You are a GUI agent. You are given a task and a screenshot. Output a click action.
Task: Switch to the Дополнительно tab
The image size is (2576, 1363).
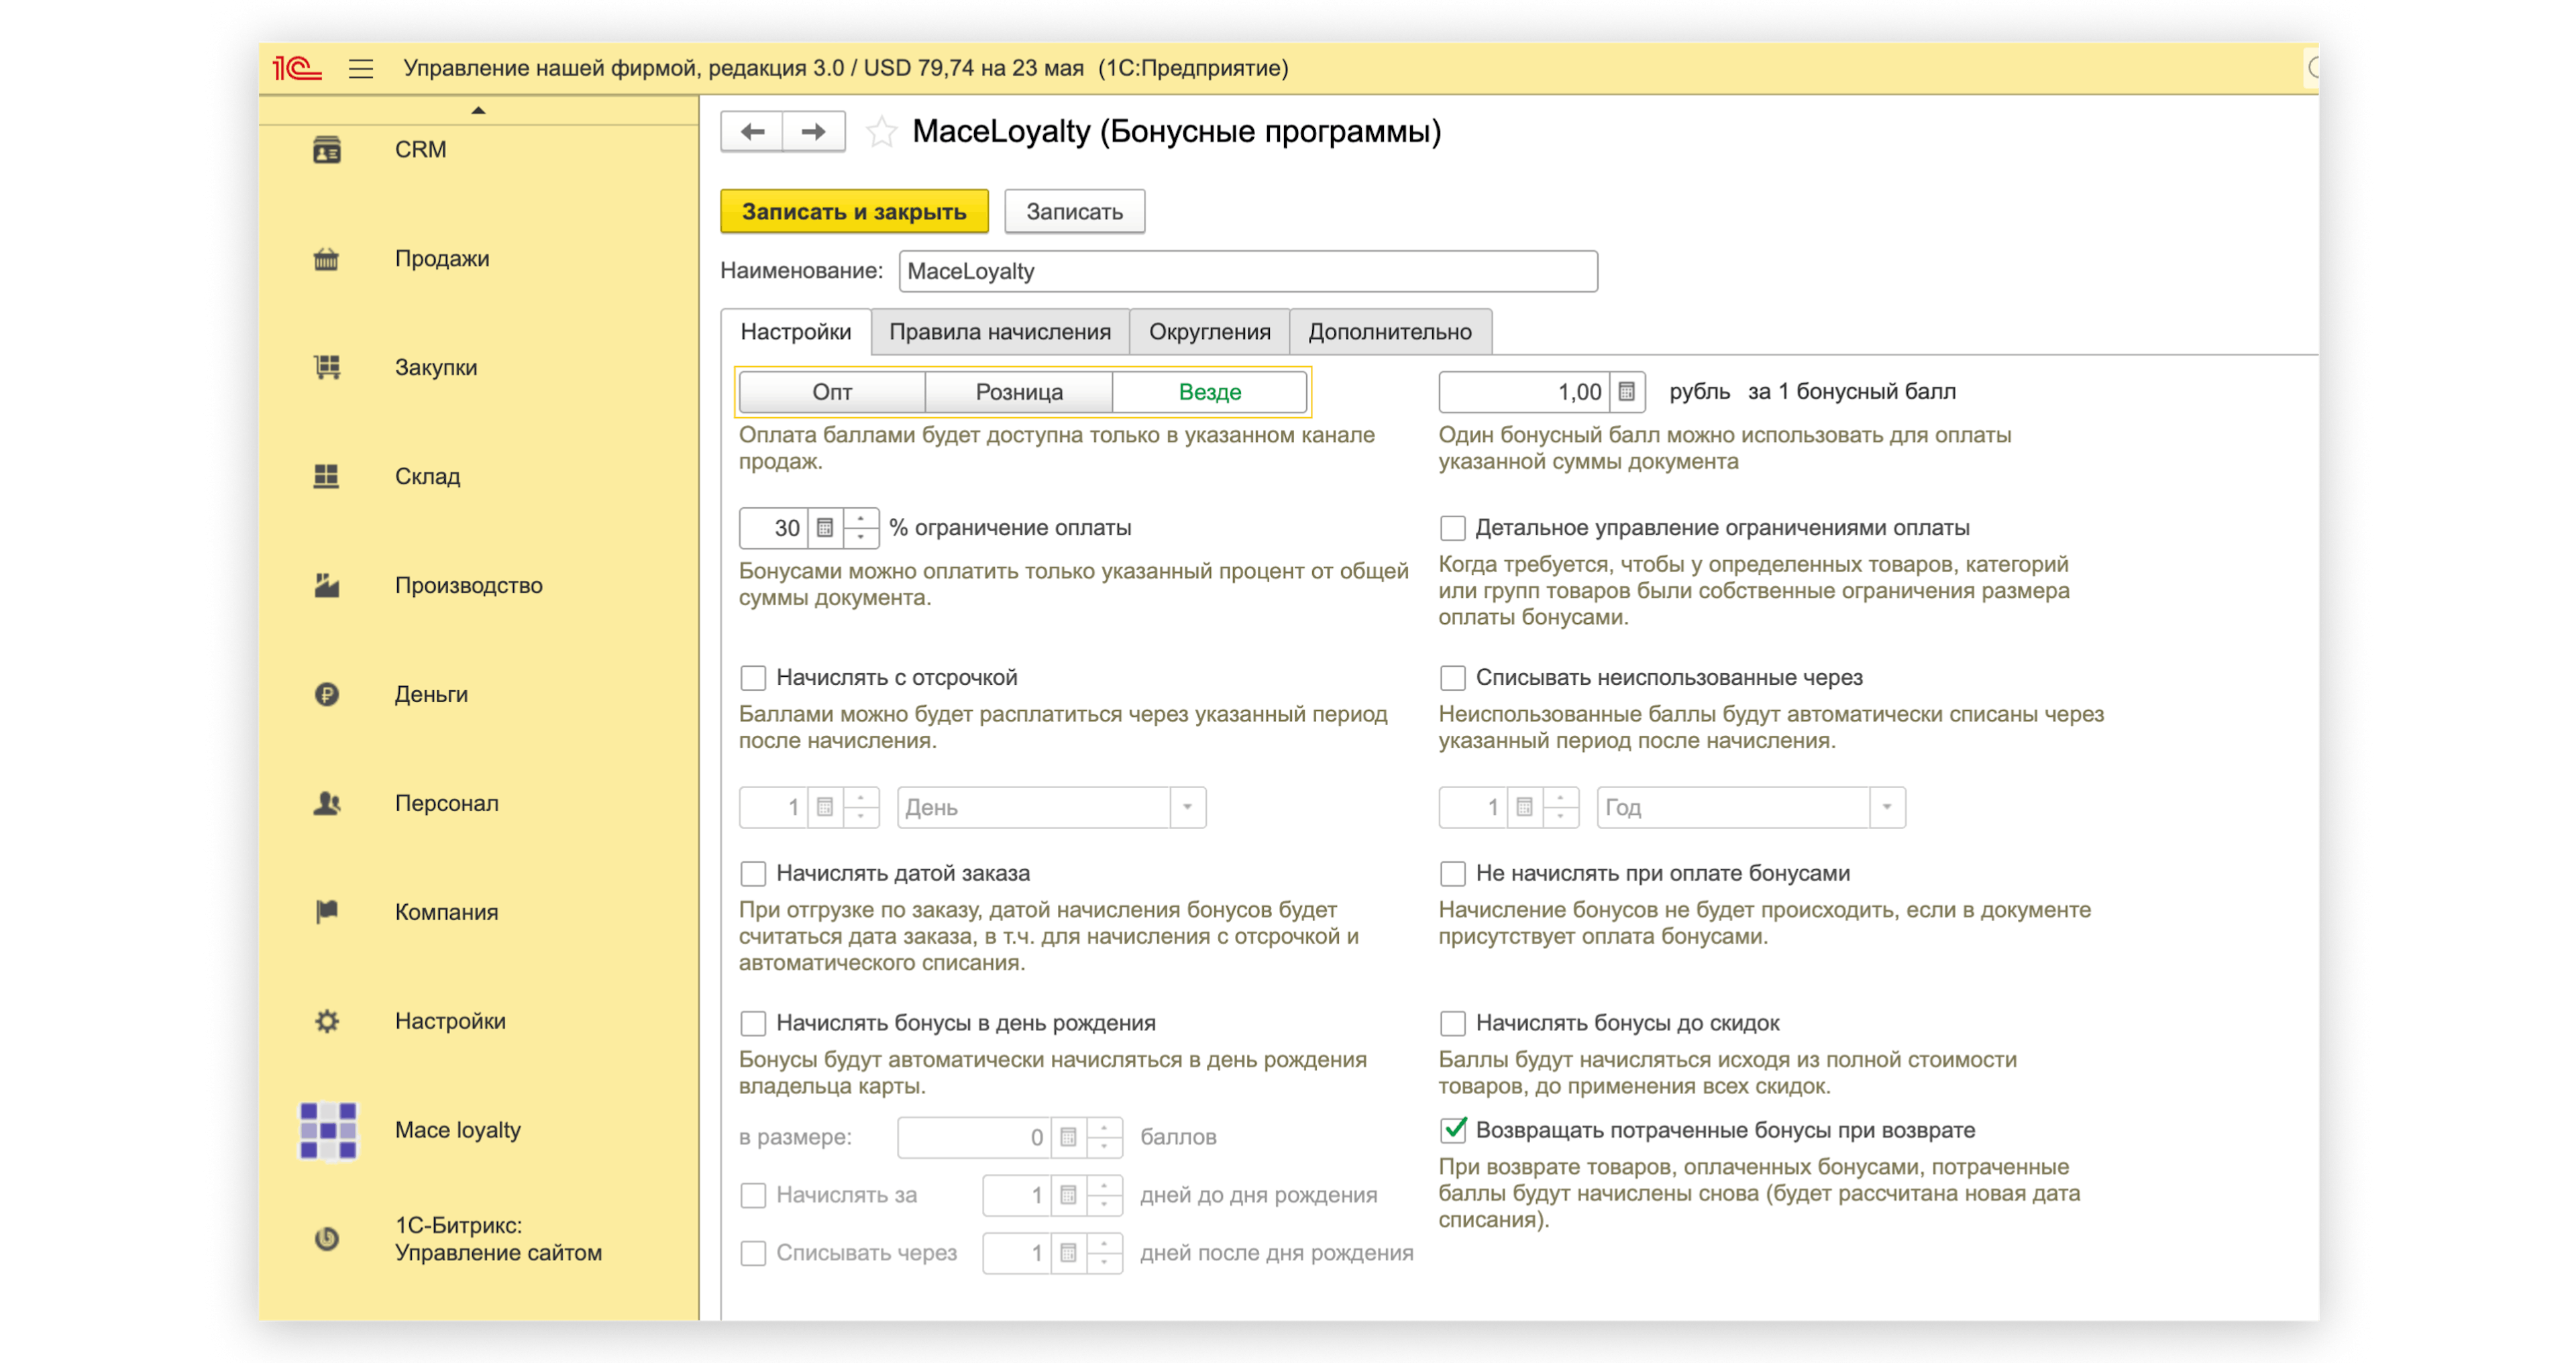point(1390,332)
